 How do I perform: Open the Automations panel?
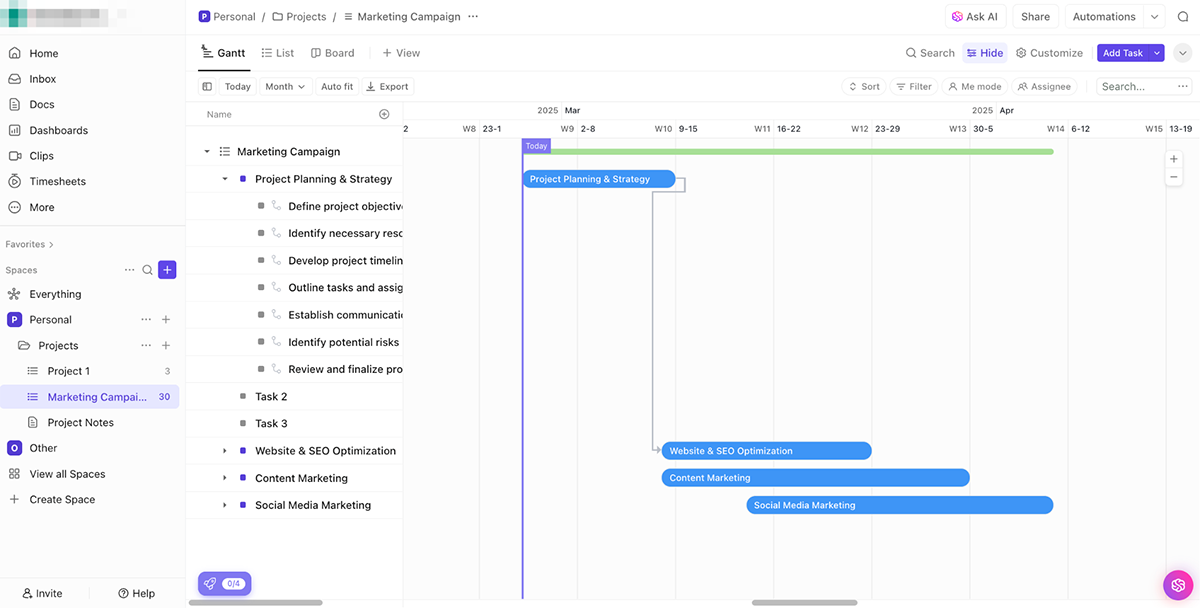point(1103,16)
